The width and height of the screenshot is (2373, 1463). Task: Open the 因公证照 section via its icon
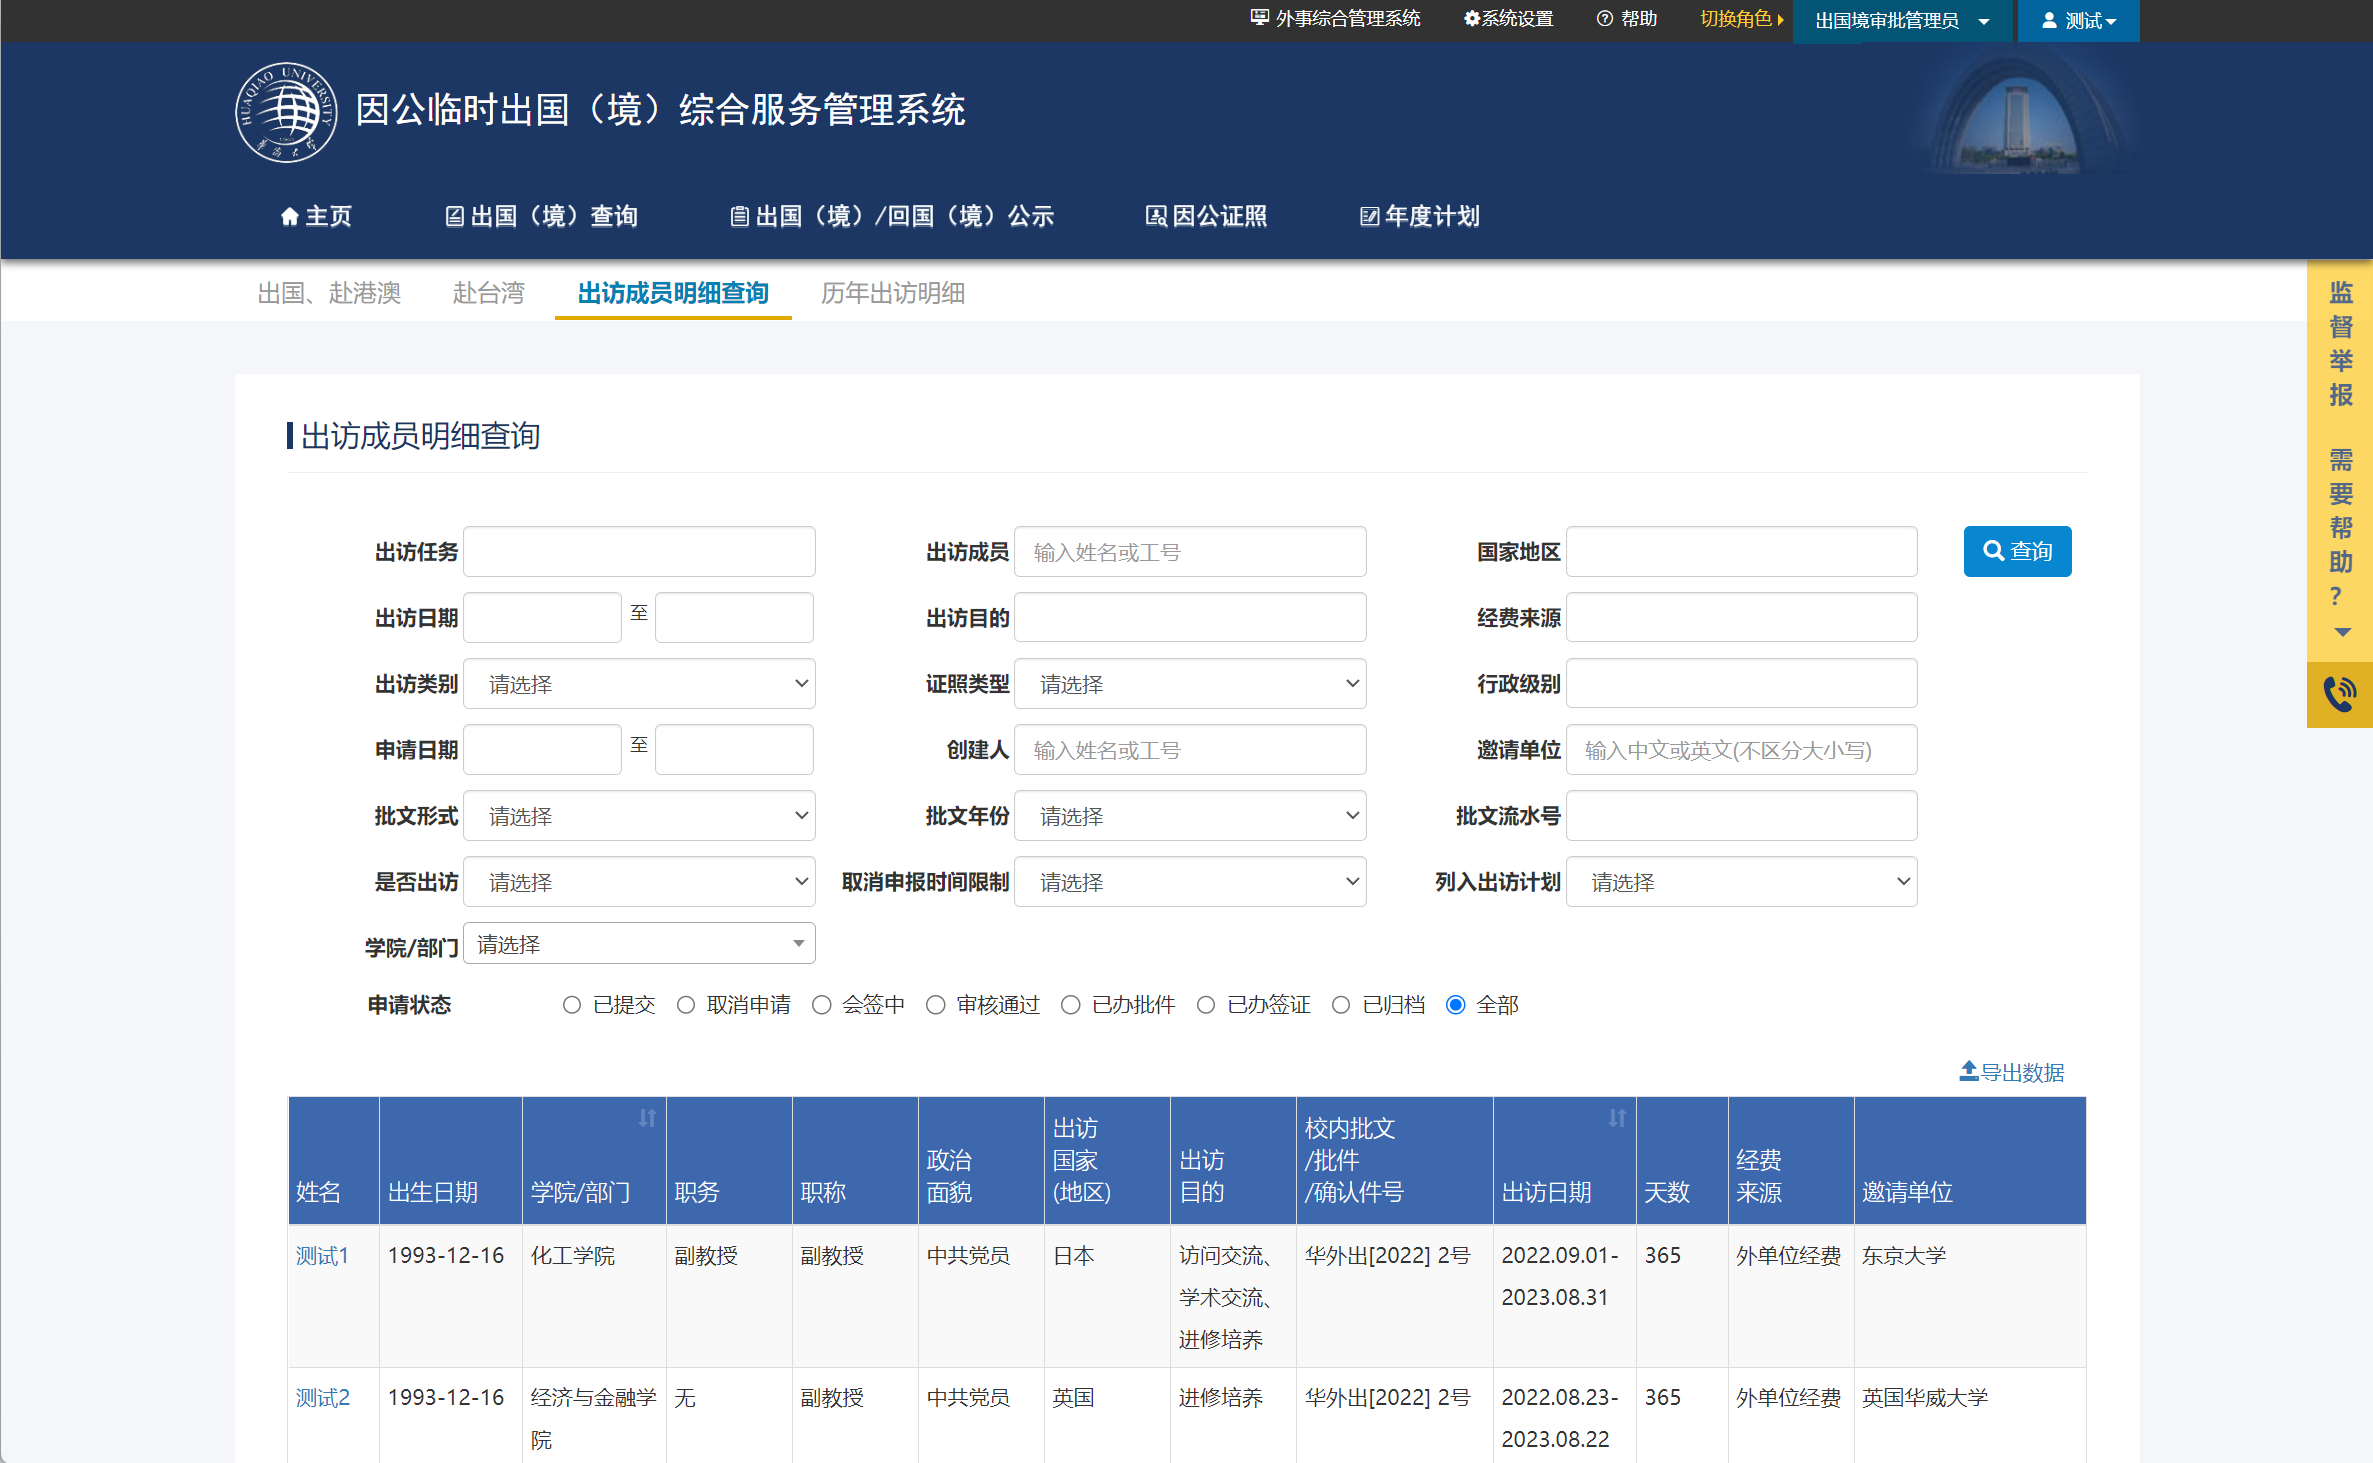pos(1206,216)
